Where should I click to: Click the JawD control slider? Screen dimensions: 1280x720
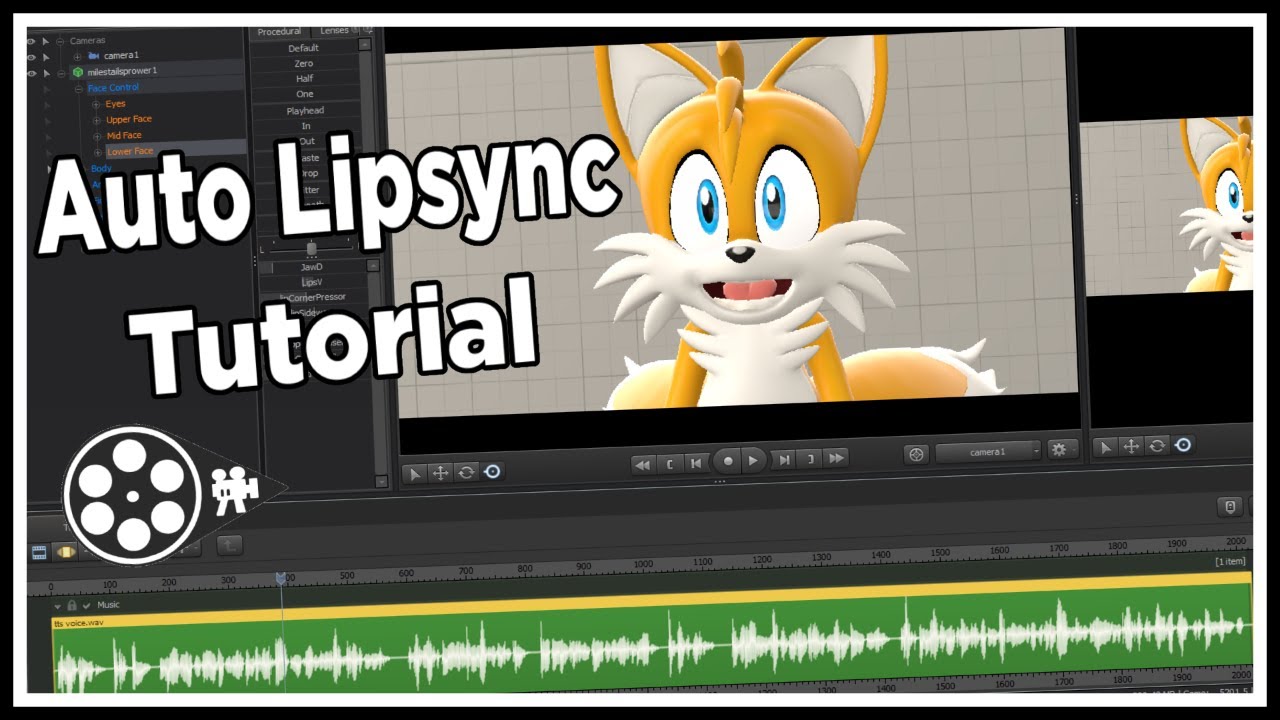click(x=311, y=267)
